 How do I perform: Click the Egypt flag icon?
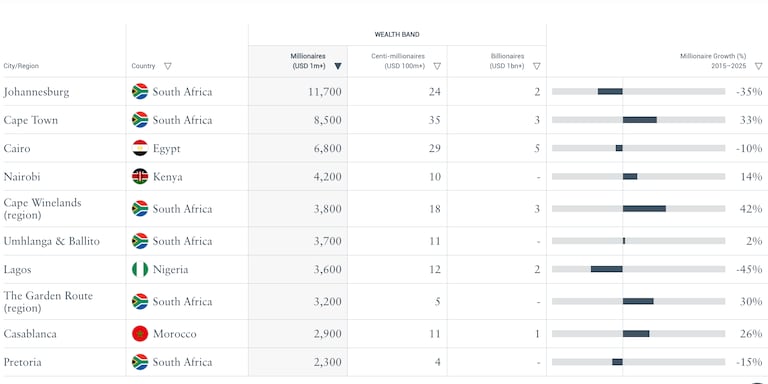140,148
